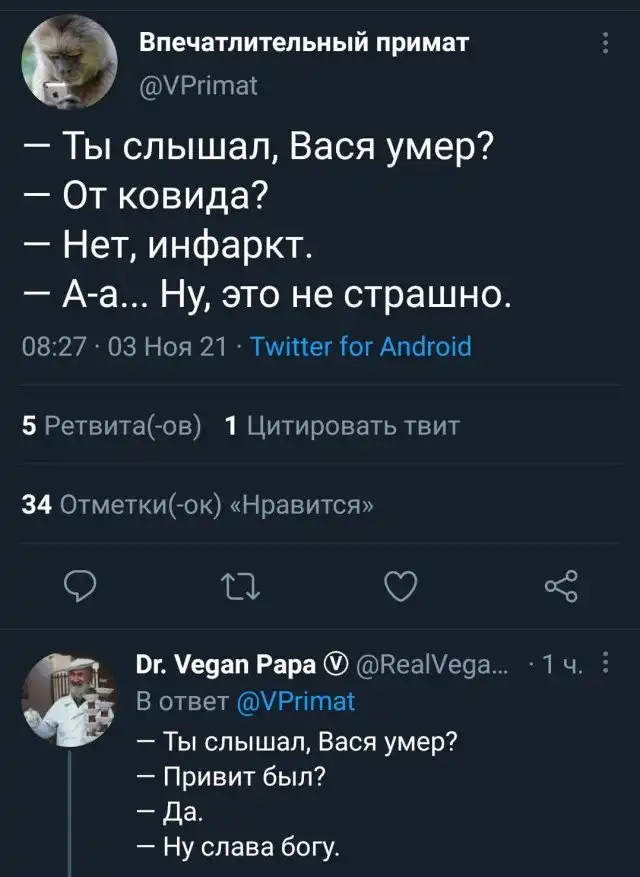
Task: Click the "Twitter for Android" source link
Action: pyautogui.click(x=360, y=347)
